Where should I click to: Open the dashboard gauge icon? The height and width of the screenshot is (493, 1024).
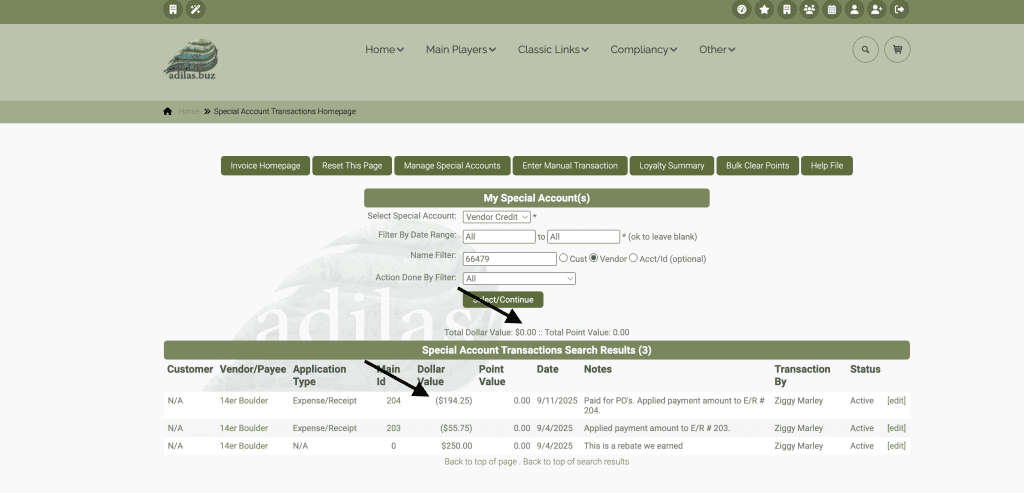[x=742, y=10]
